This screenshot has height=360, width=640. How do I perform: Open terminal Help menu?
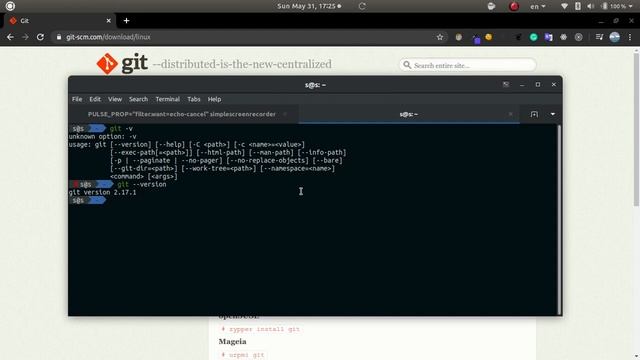coord(214,99)
